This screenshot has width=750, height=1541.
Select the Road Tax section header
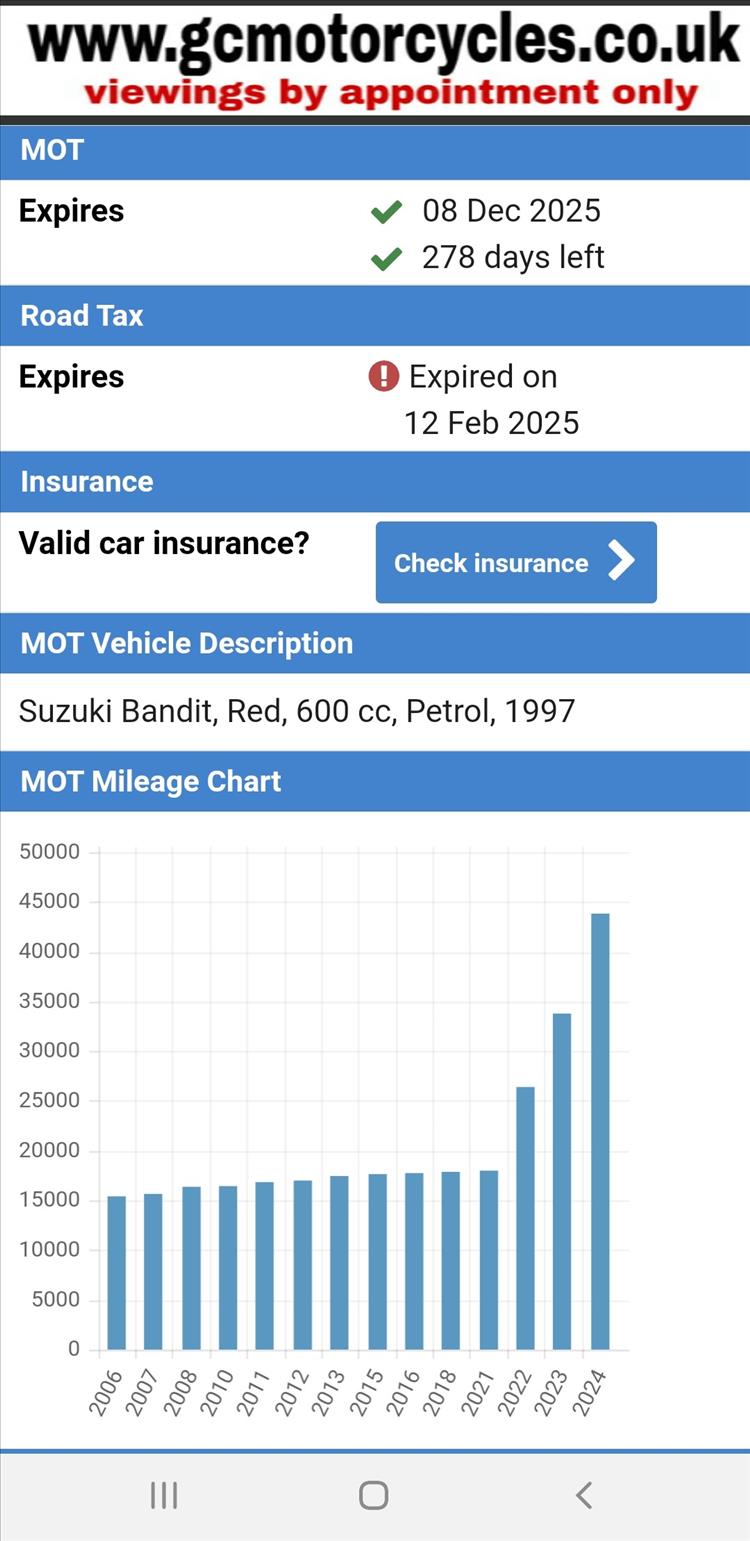point(375,316)
